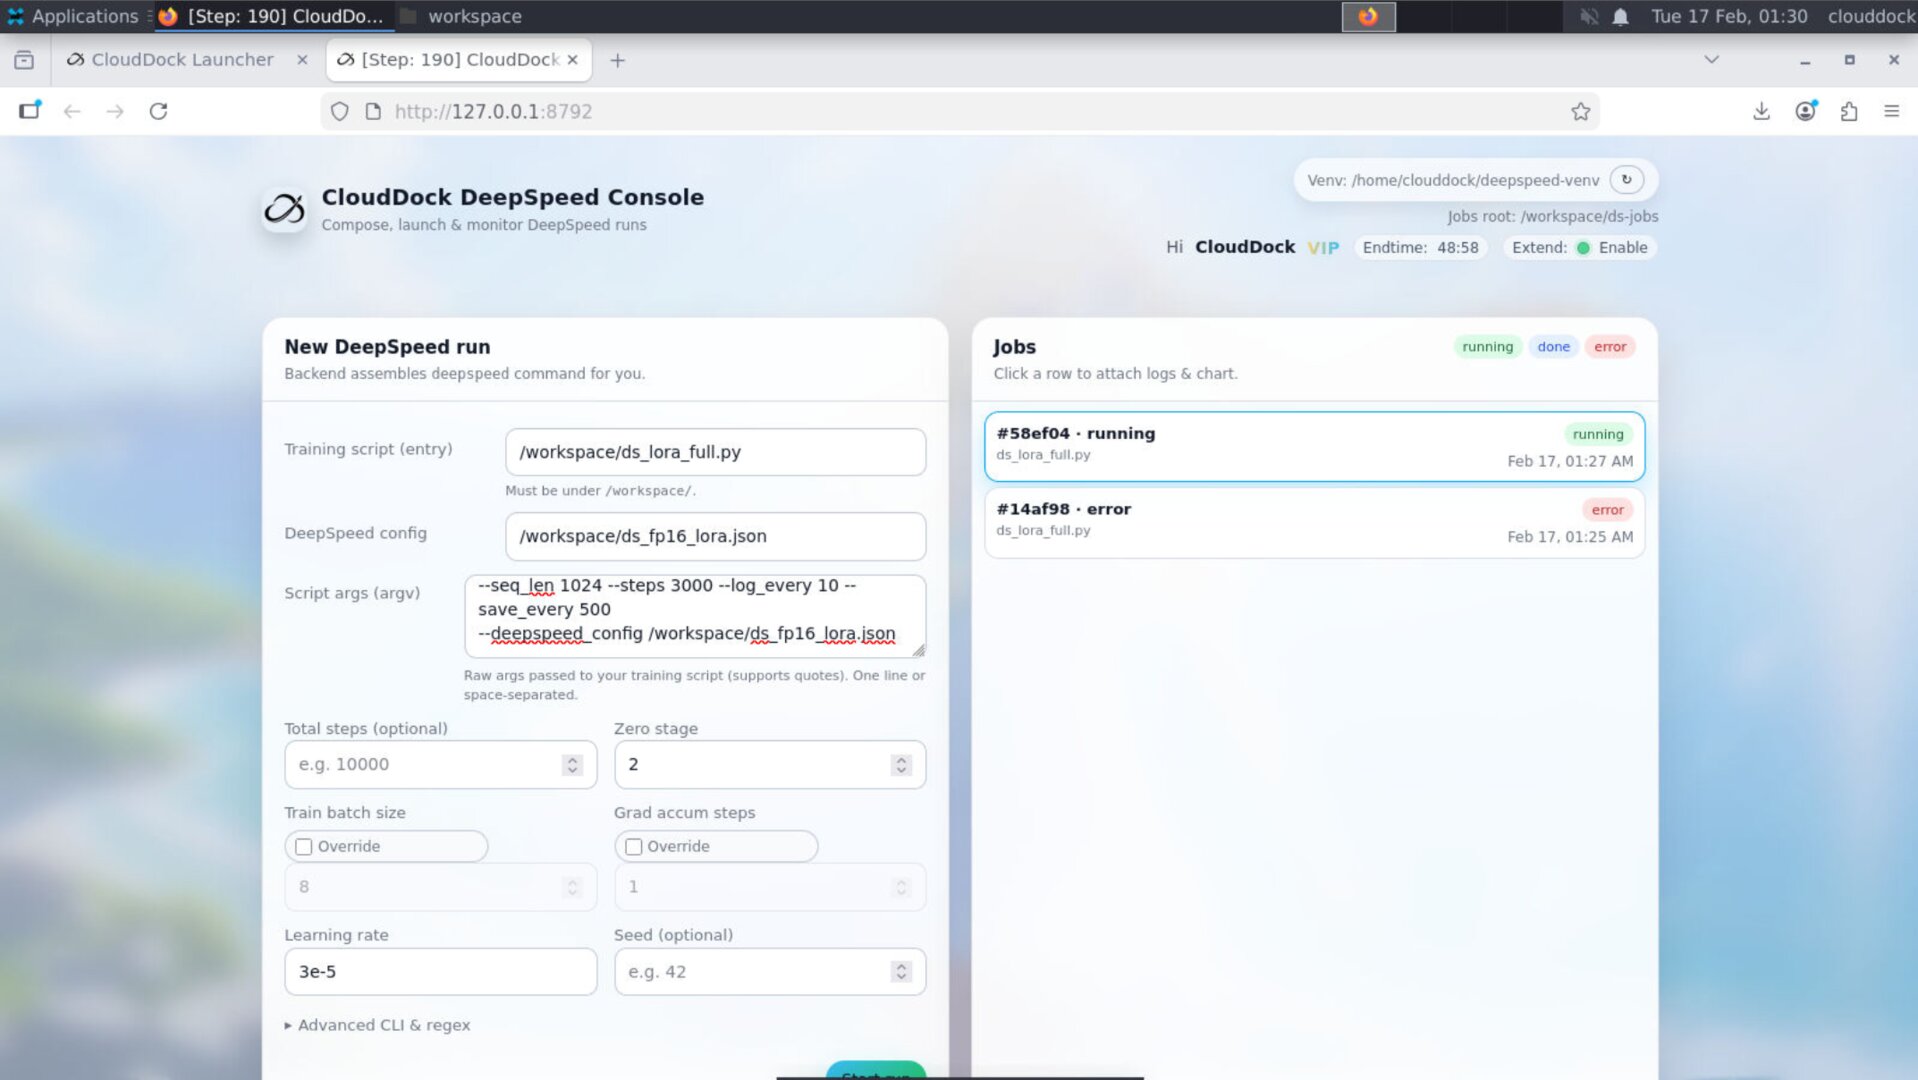Screen dimensions: 1918x1080
Task: Reload the page with the refresh icon
Action: [x=159, y=111]
